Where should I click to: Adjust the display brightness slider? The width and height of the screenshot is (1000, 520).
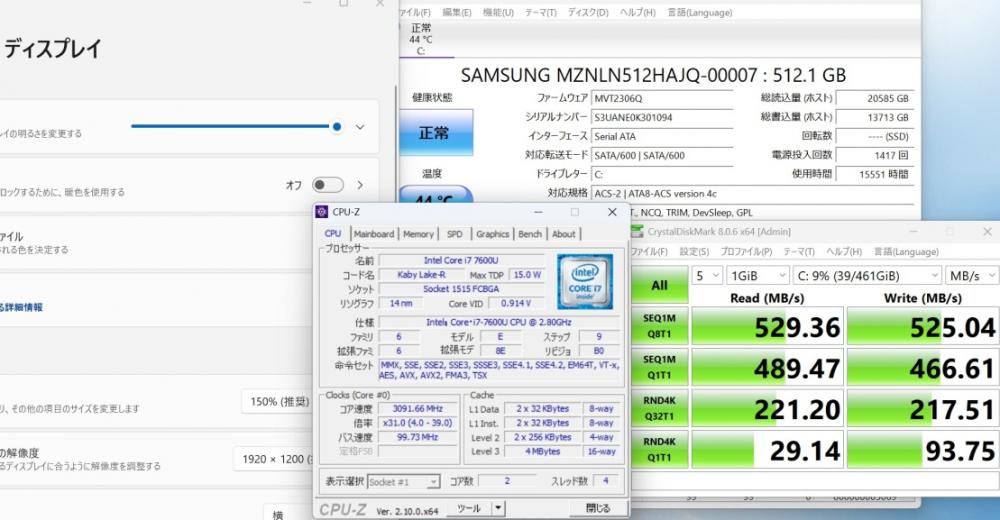coord(236,126)
